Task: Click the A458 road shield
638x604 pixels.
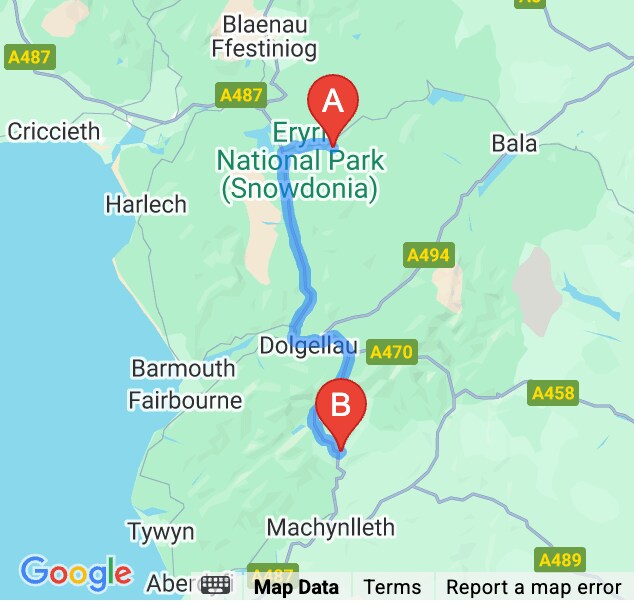Action: point(553,393)
